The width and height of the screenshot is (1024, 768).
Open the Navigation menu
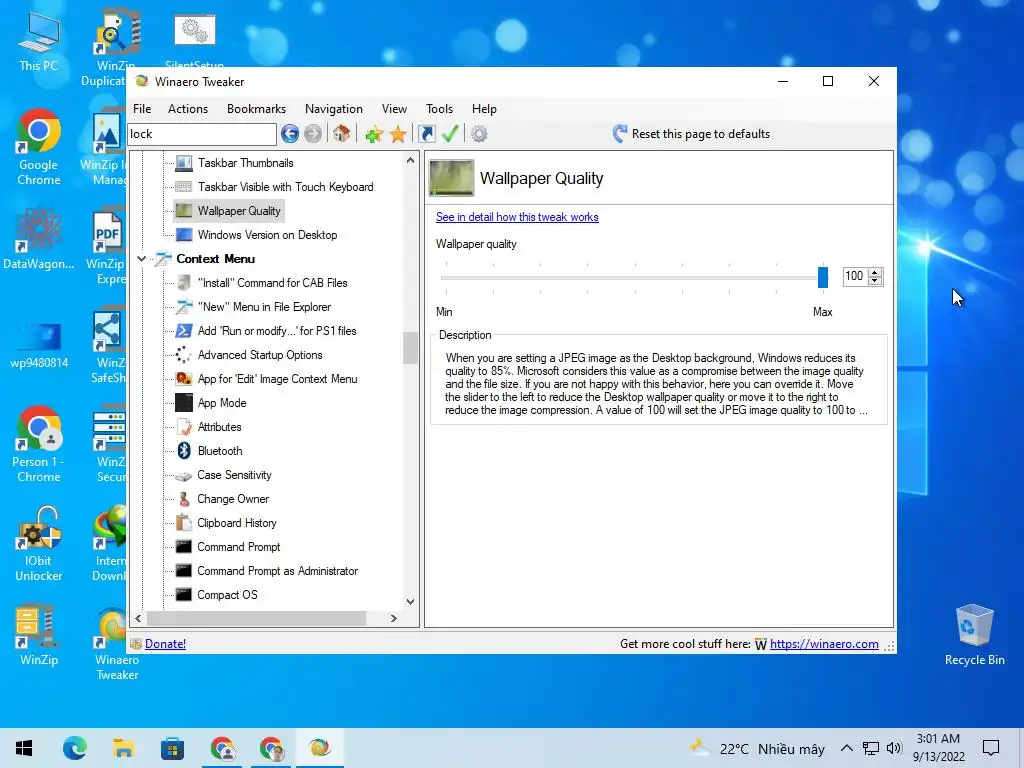tap(334, 109)
